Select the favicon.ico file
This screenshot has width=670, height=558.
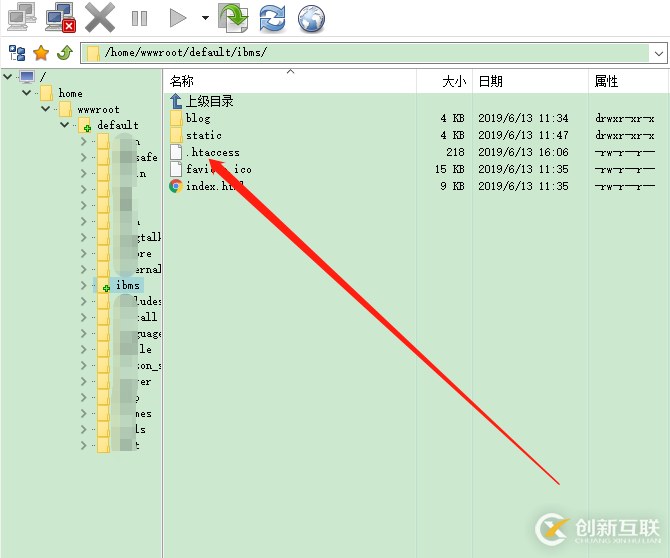tap(219, 169)
